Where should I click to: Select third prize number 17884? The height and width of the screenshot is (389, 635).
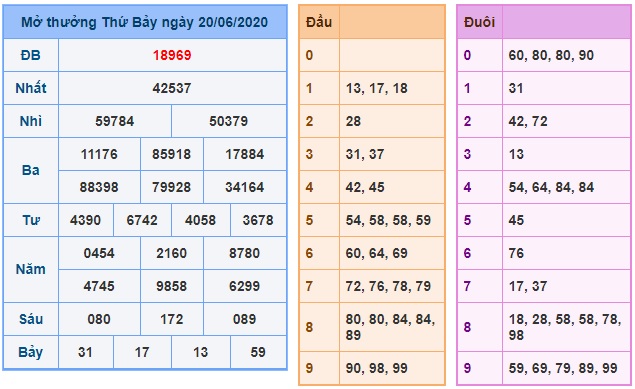pos(245,154)
